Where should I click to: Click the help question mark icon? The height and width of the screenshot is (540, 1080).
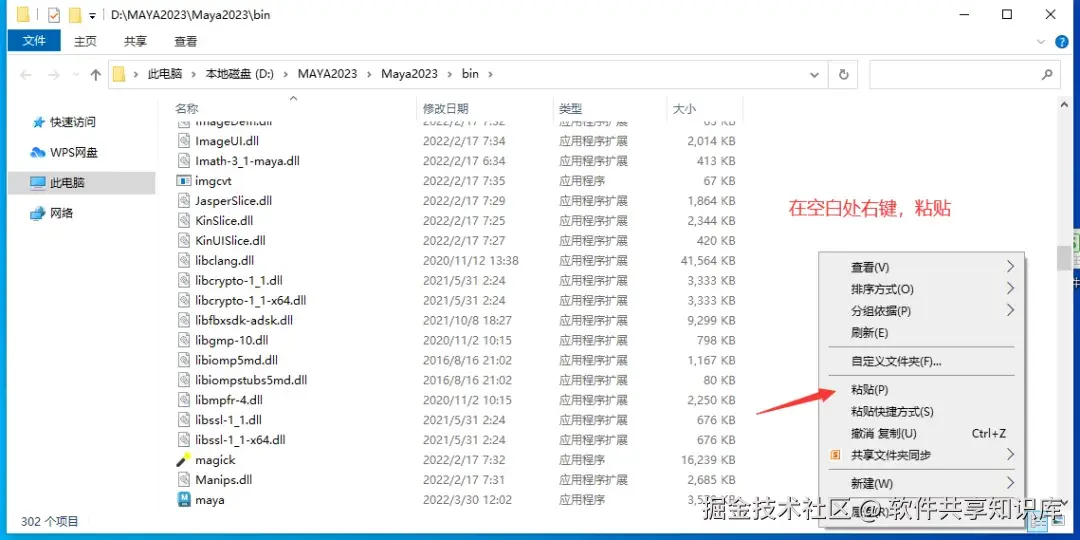point(1061,42)
